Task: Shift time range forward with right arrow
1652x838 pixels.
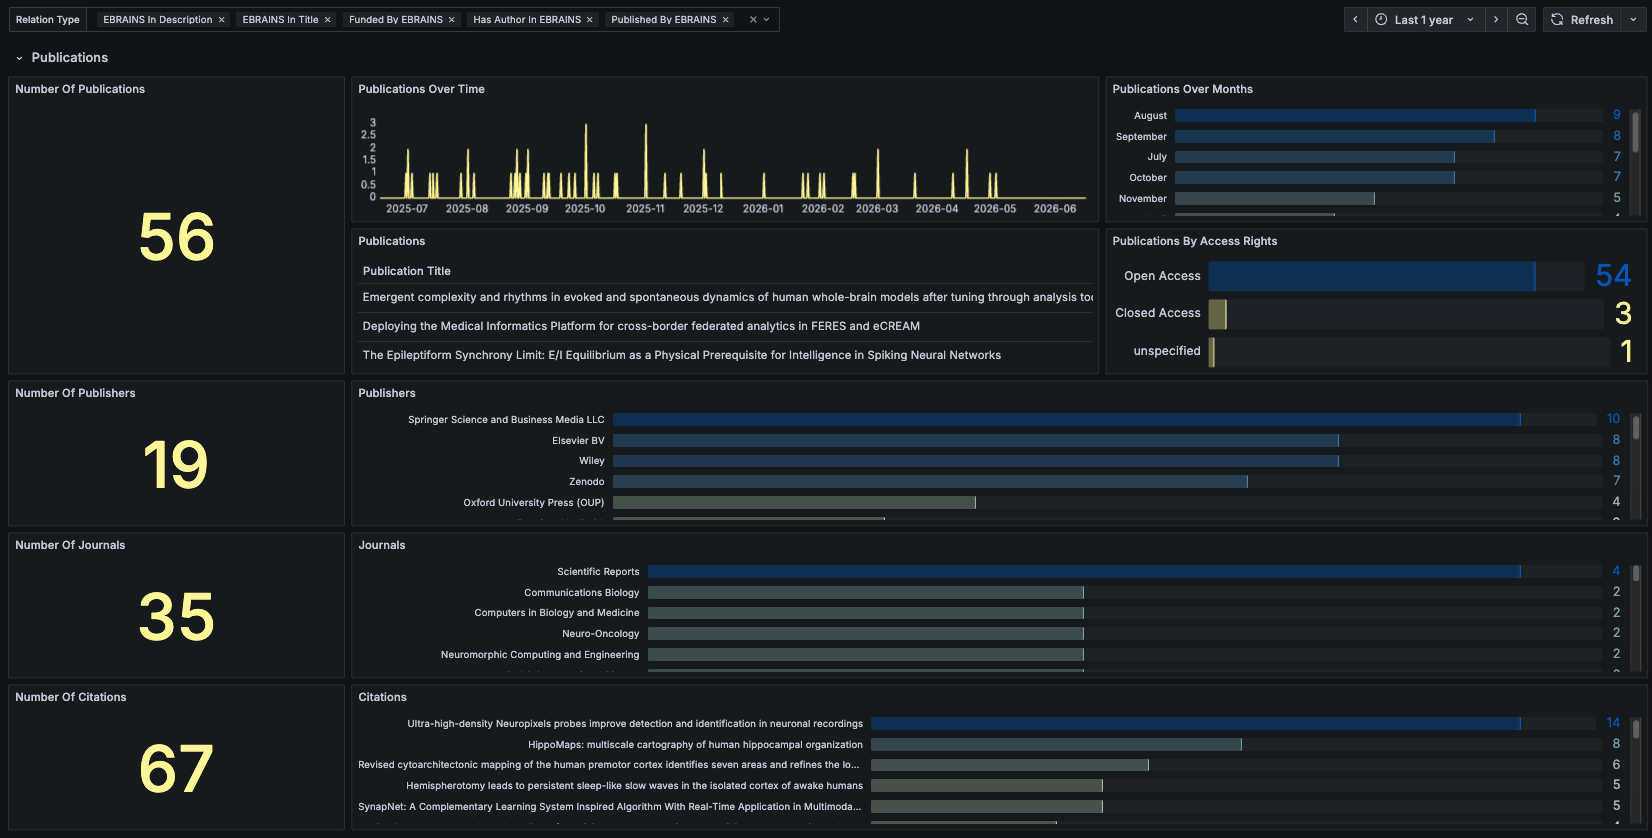Action: pos(1496,20)
